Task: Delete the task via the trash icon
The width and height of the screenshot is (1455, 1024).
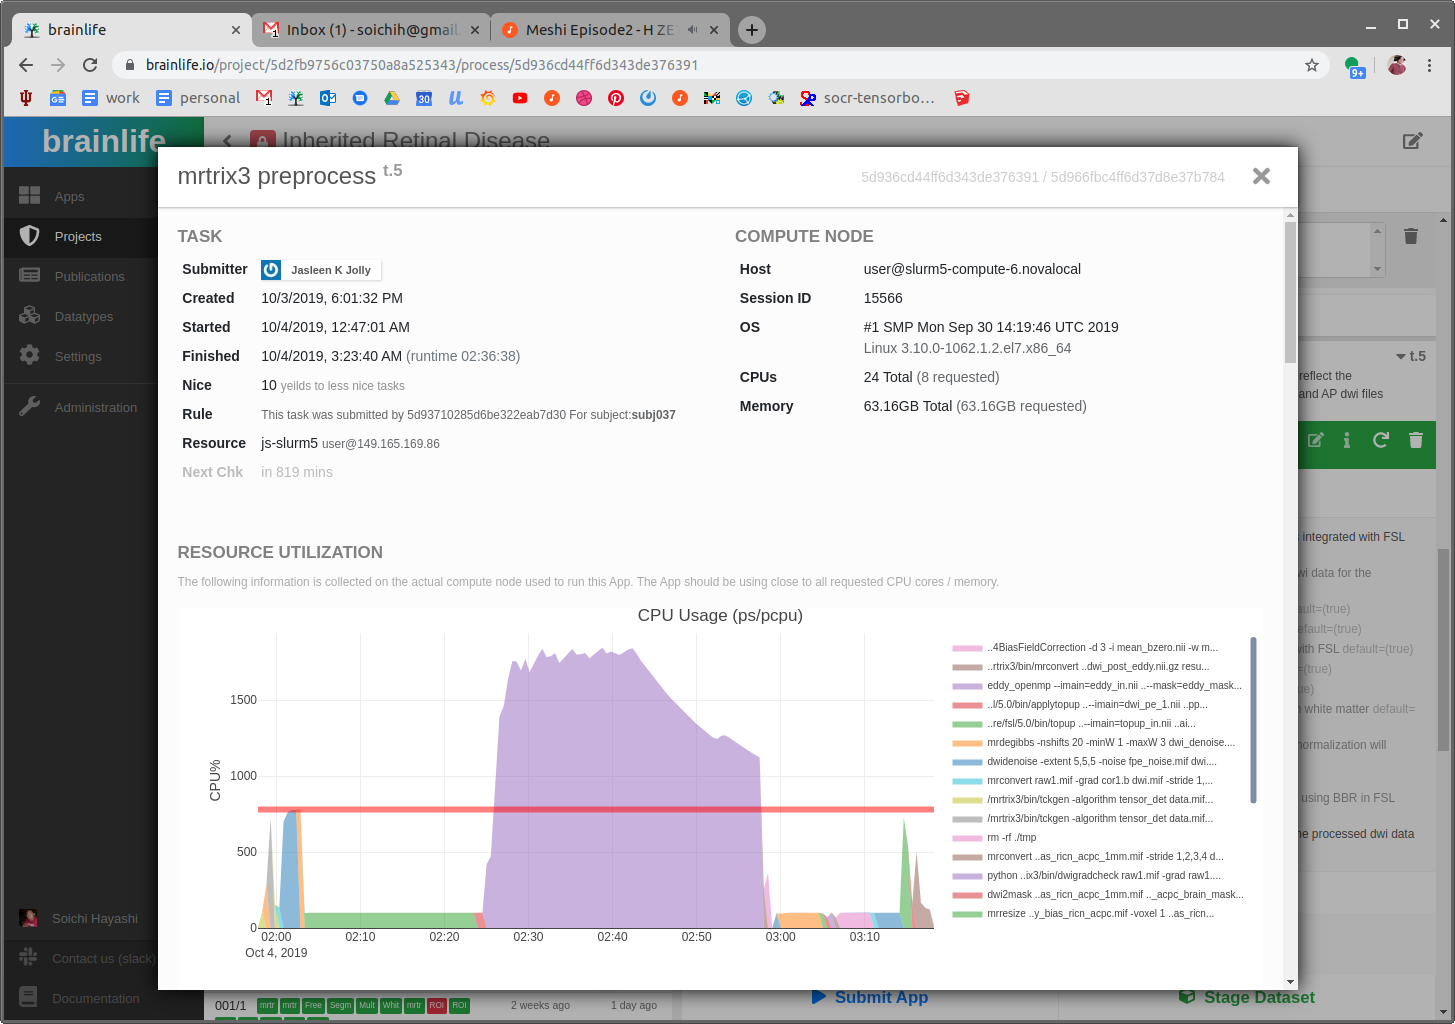Action: (x=1415, y=440)
